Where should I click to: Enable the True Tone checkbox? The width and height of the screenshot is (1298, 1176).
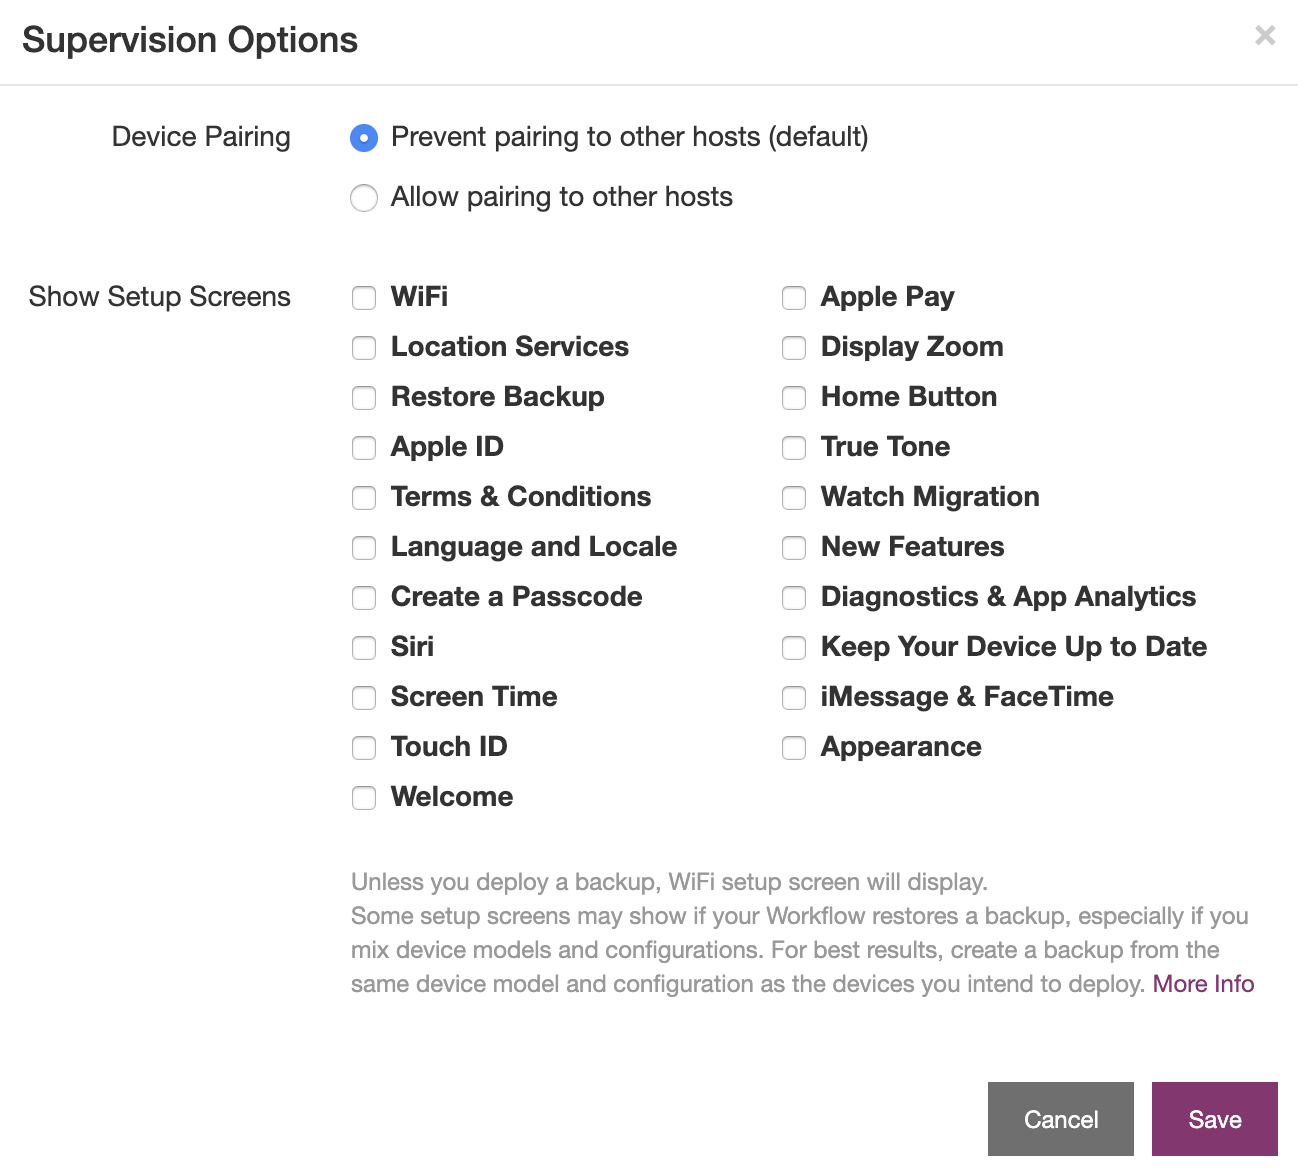(x=794, y=448)
